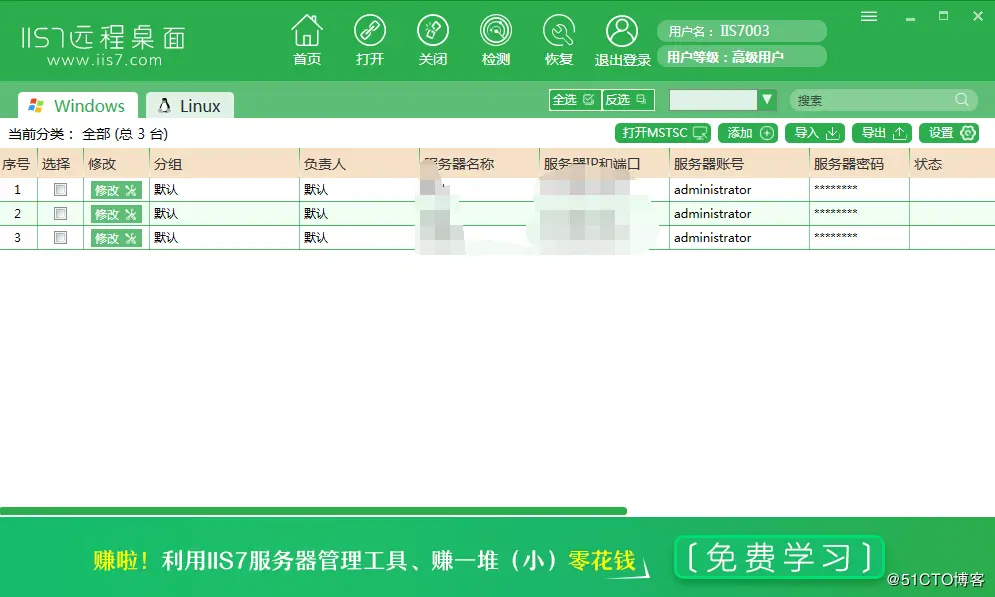This screenshot has height=597, width=995.
Task: Click the 用户等级 高级用户 label
Action: [x=741, y=56]
